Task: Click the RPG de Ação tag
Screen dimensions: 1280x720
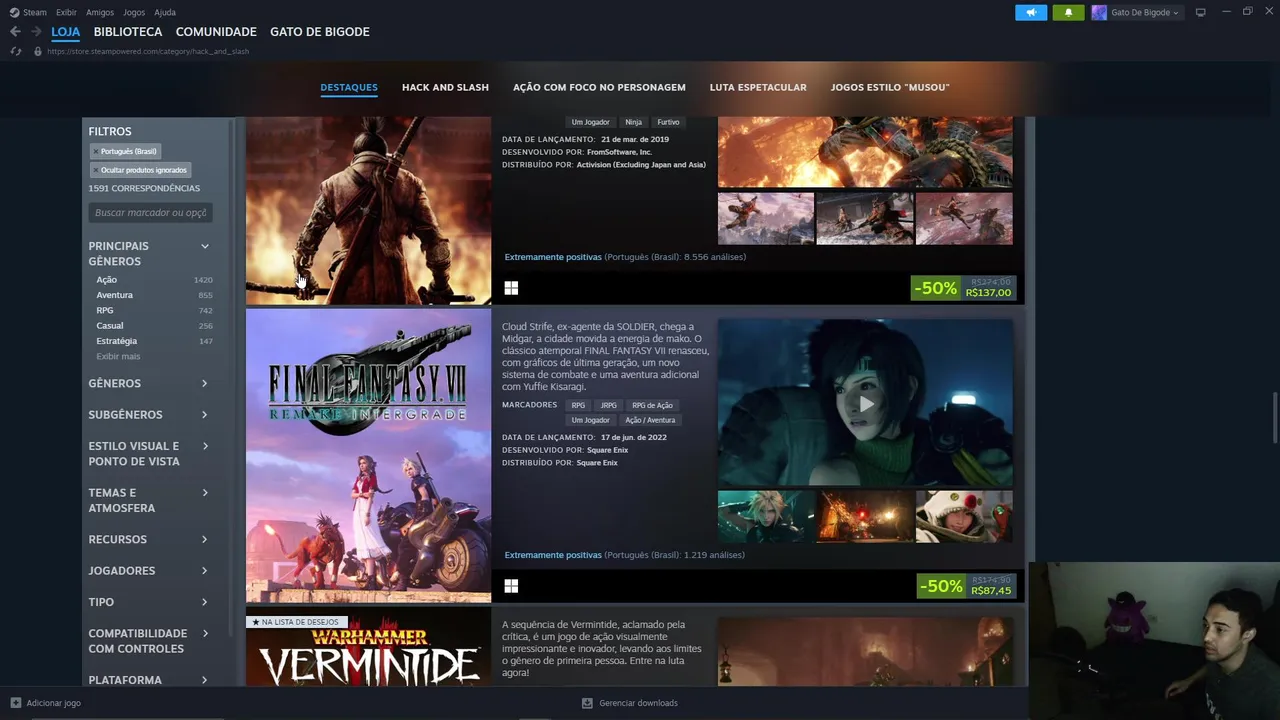Action: 652,405
